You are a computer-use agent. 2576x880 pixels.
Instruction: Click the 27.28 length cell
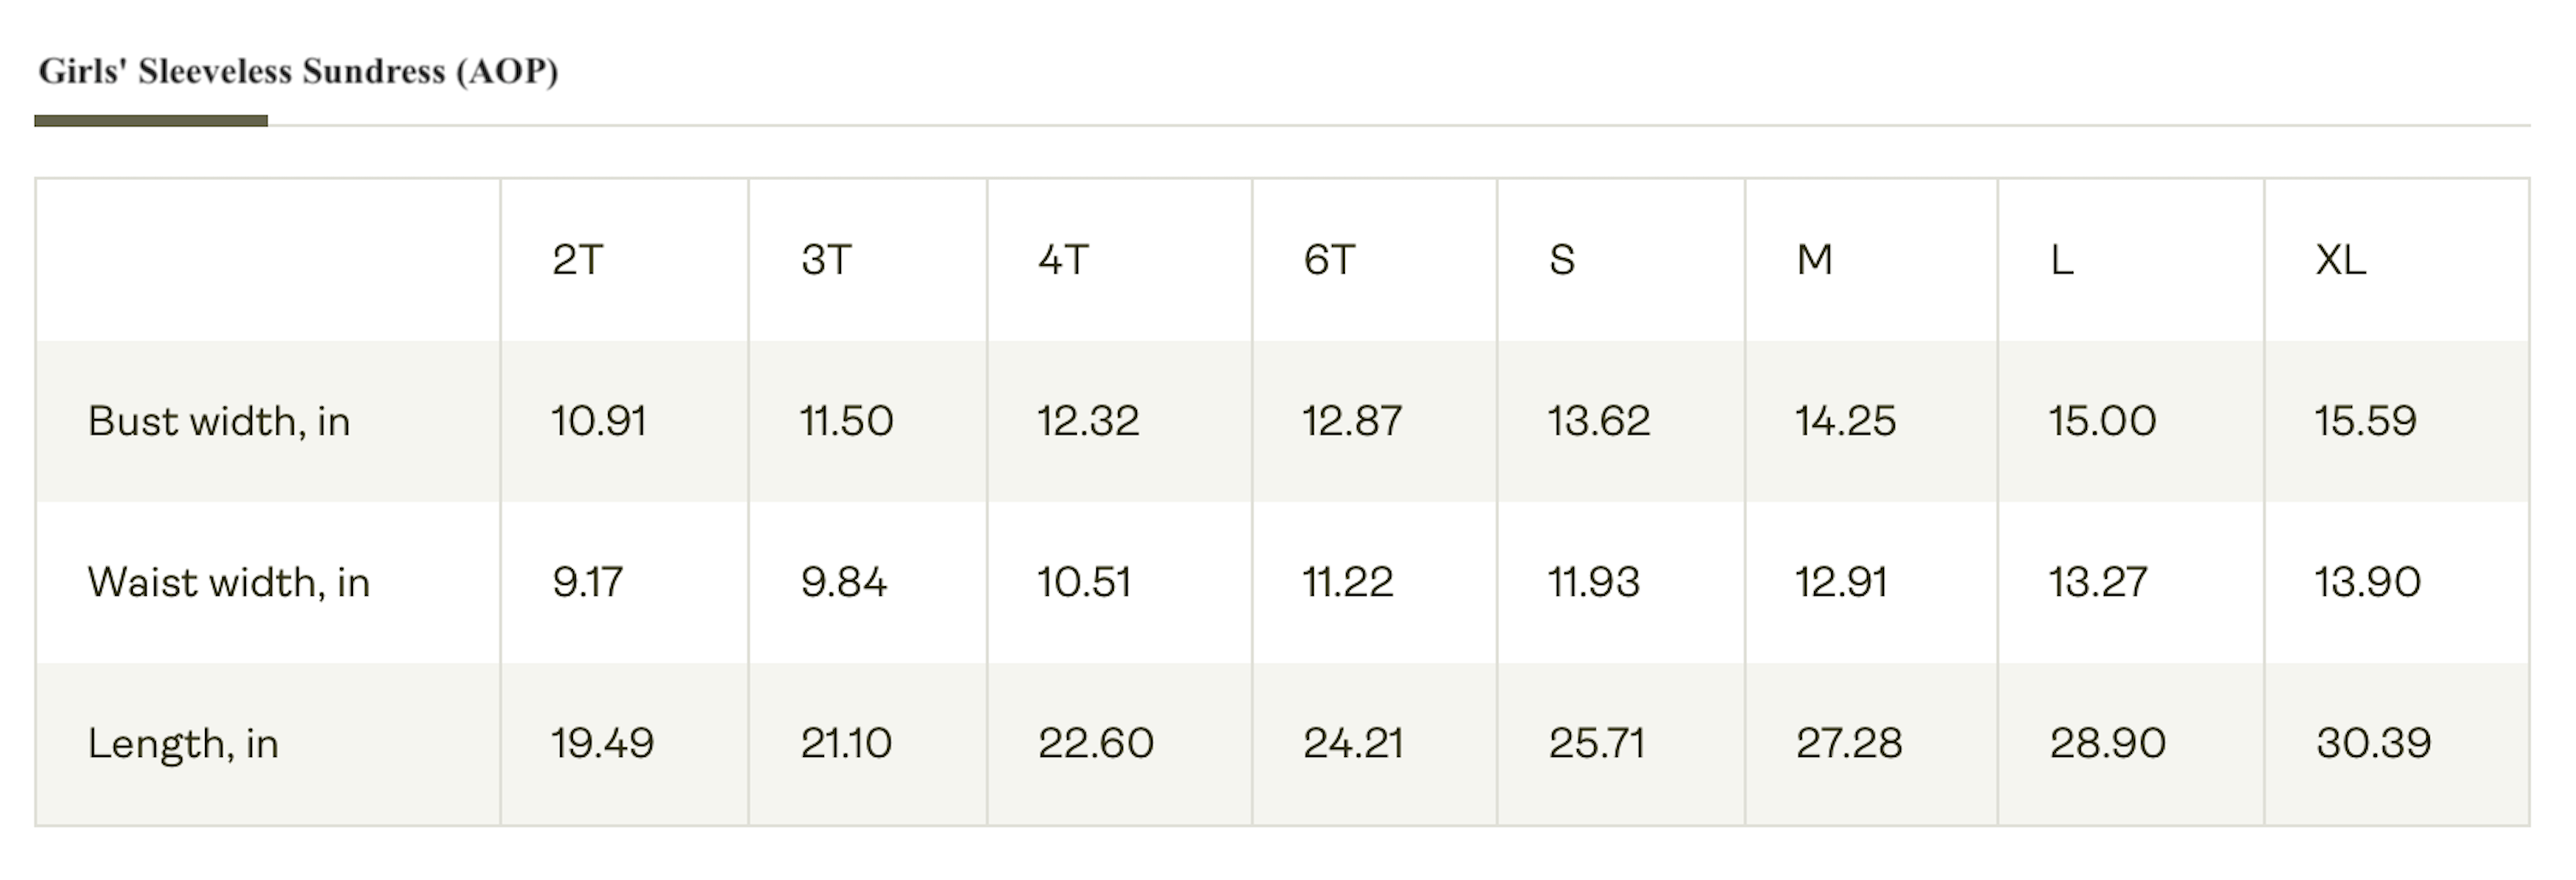[x=1849, y=743]
